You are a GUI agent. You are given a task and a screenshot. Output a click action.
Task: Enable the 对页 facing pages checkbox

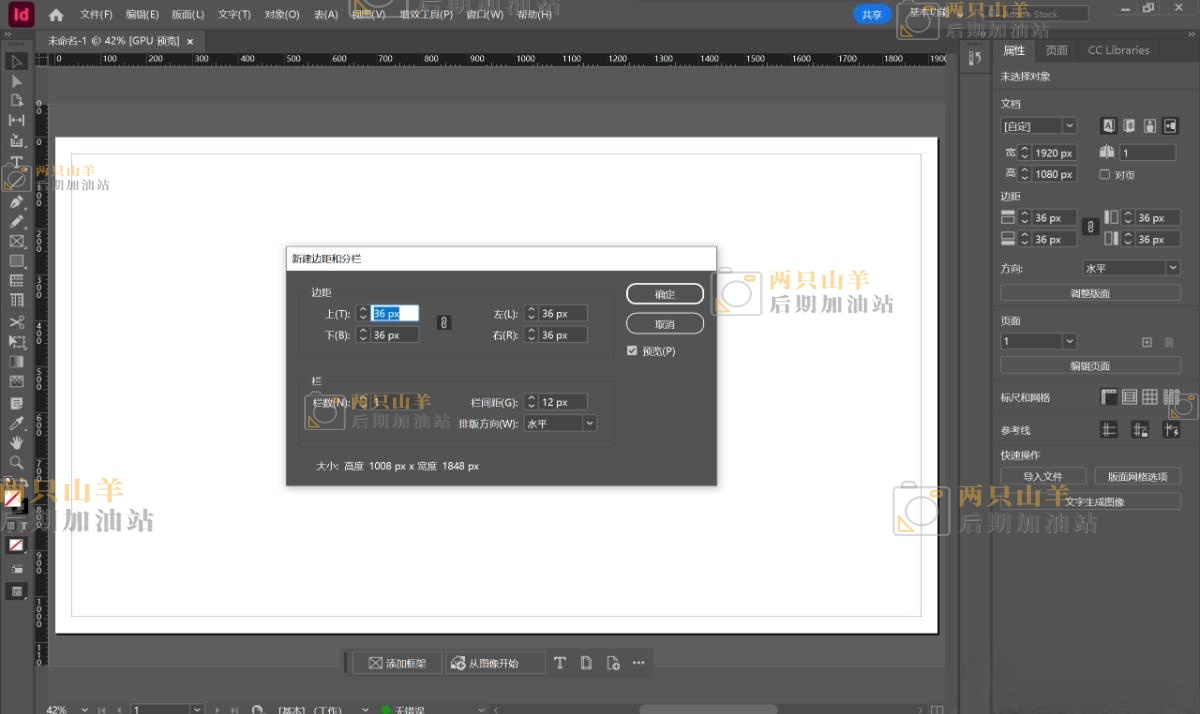pyautogui.click(x=1104, y=174)
